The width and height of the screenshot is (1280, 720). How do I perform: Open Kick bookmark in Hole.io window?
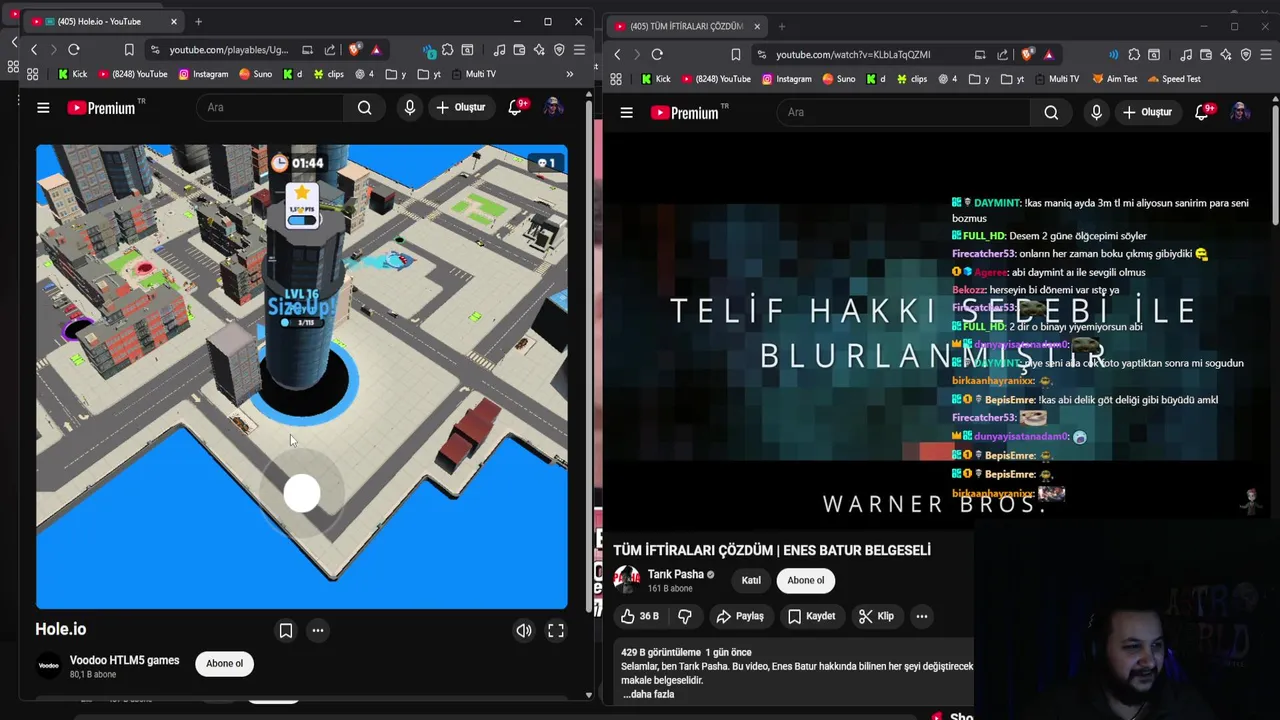(72, 74)
